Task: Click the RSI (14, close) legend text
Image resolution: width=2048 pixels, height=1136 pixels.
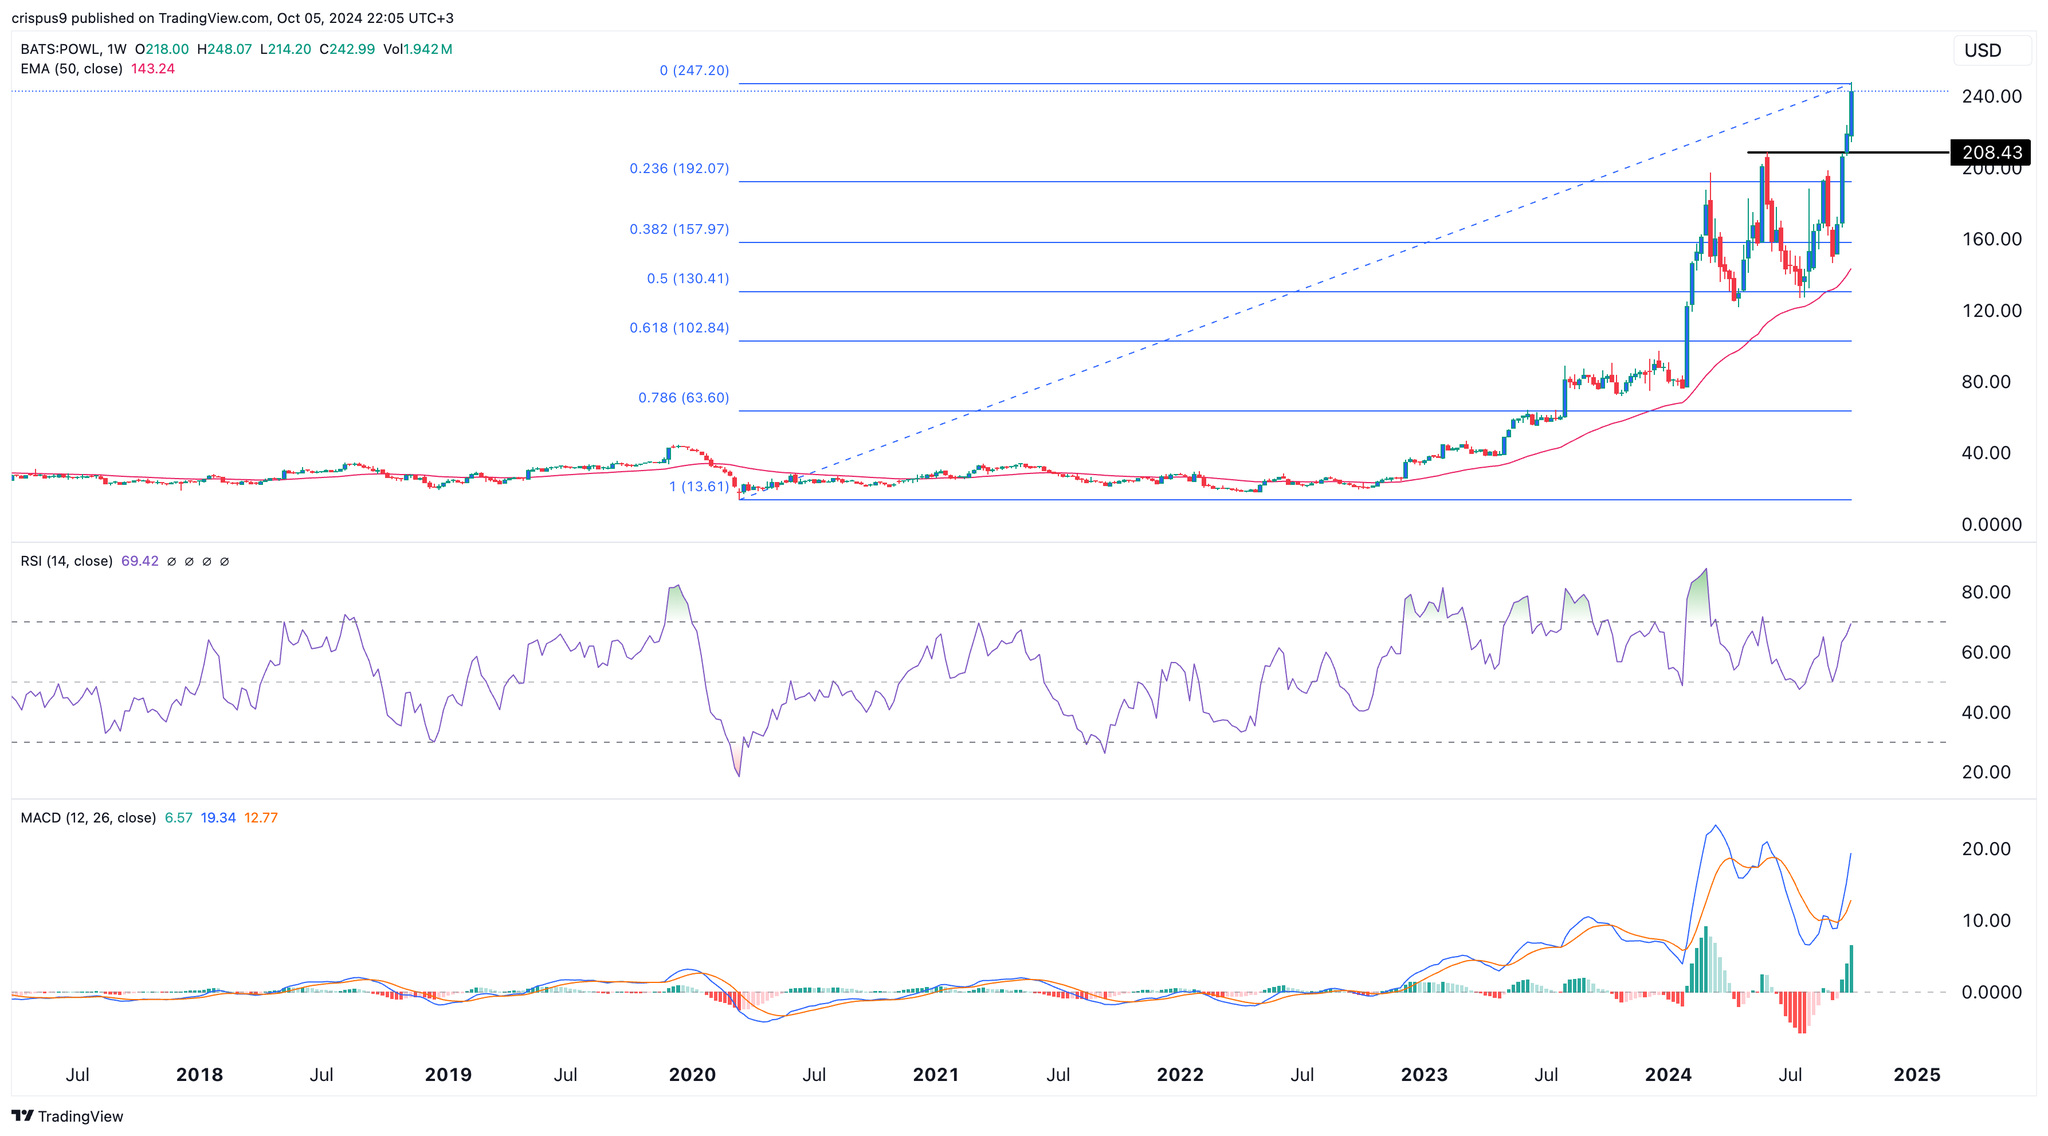Action: 65,561
